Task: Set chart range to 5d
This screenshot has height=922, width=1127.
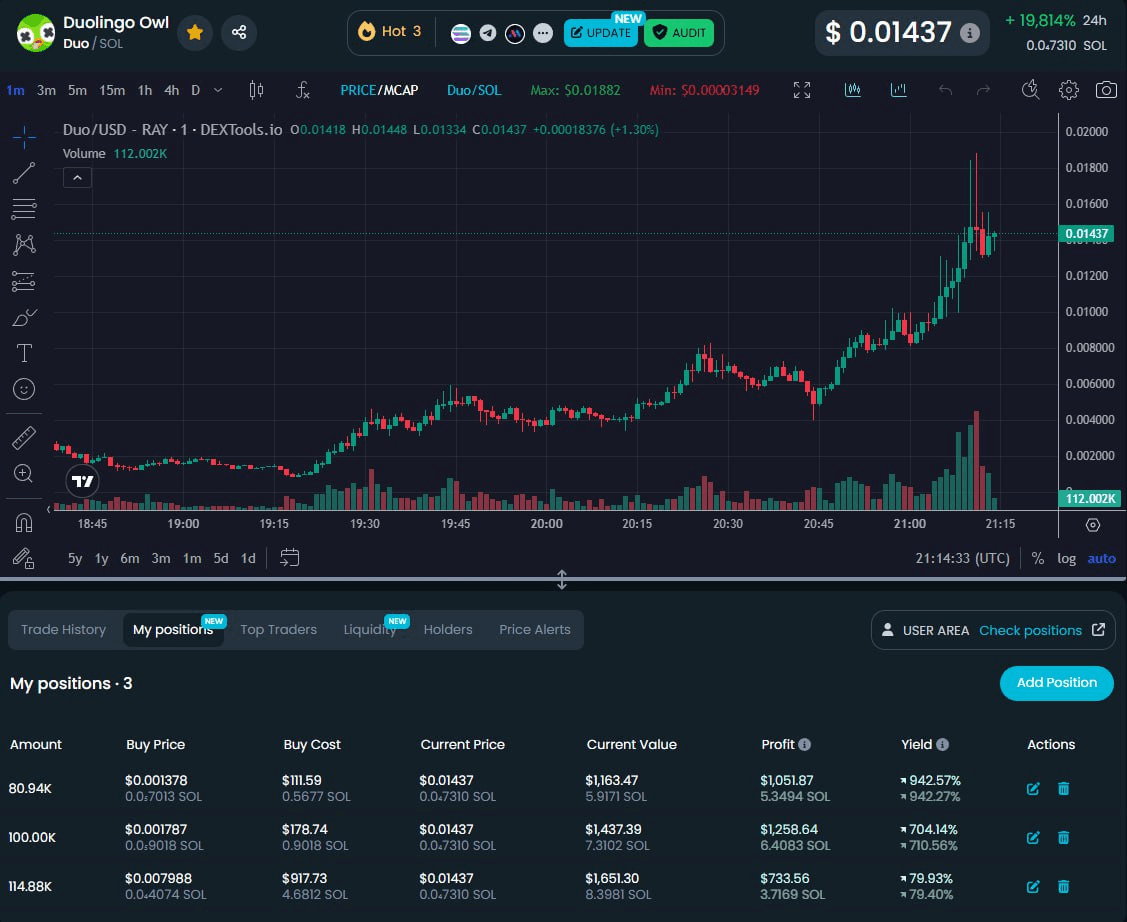Action: [x=221, y=558]
